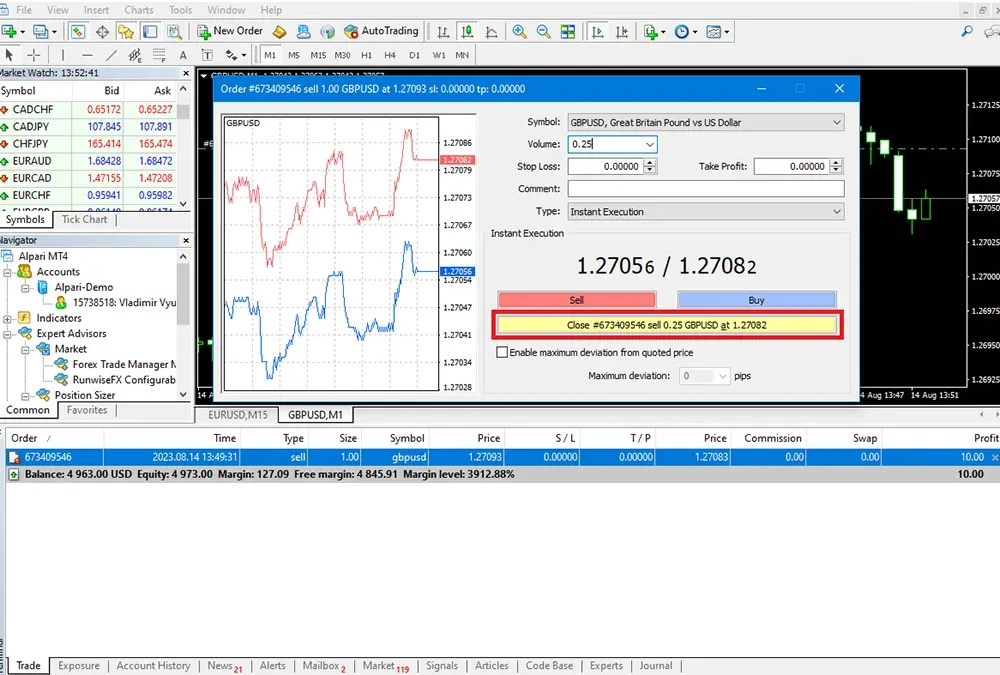Open the Tools menu
Viewport: 1000px width, 675px height.
pos(180,10)
